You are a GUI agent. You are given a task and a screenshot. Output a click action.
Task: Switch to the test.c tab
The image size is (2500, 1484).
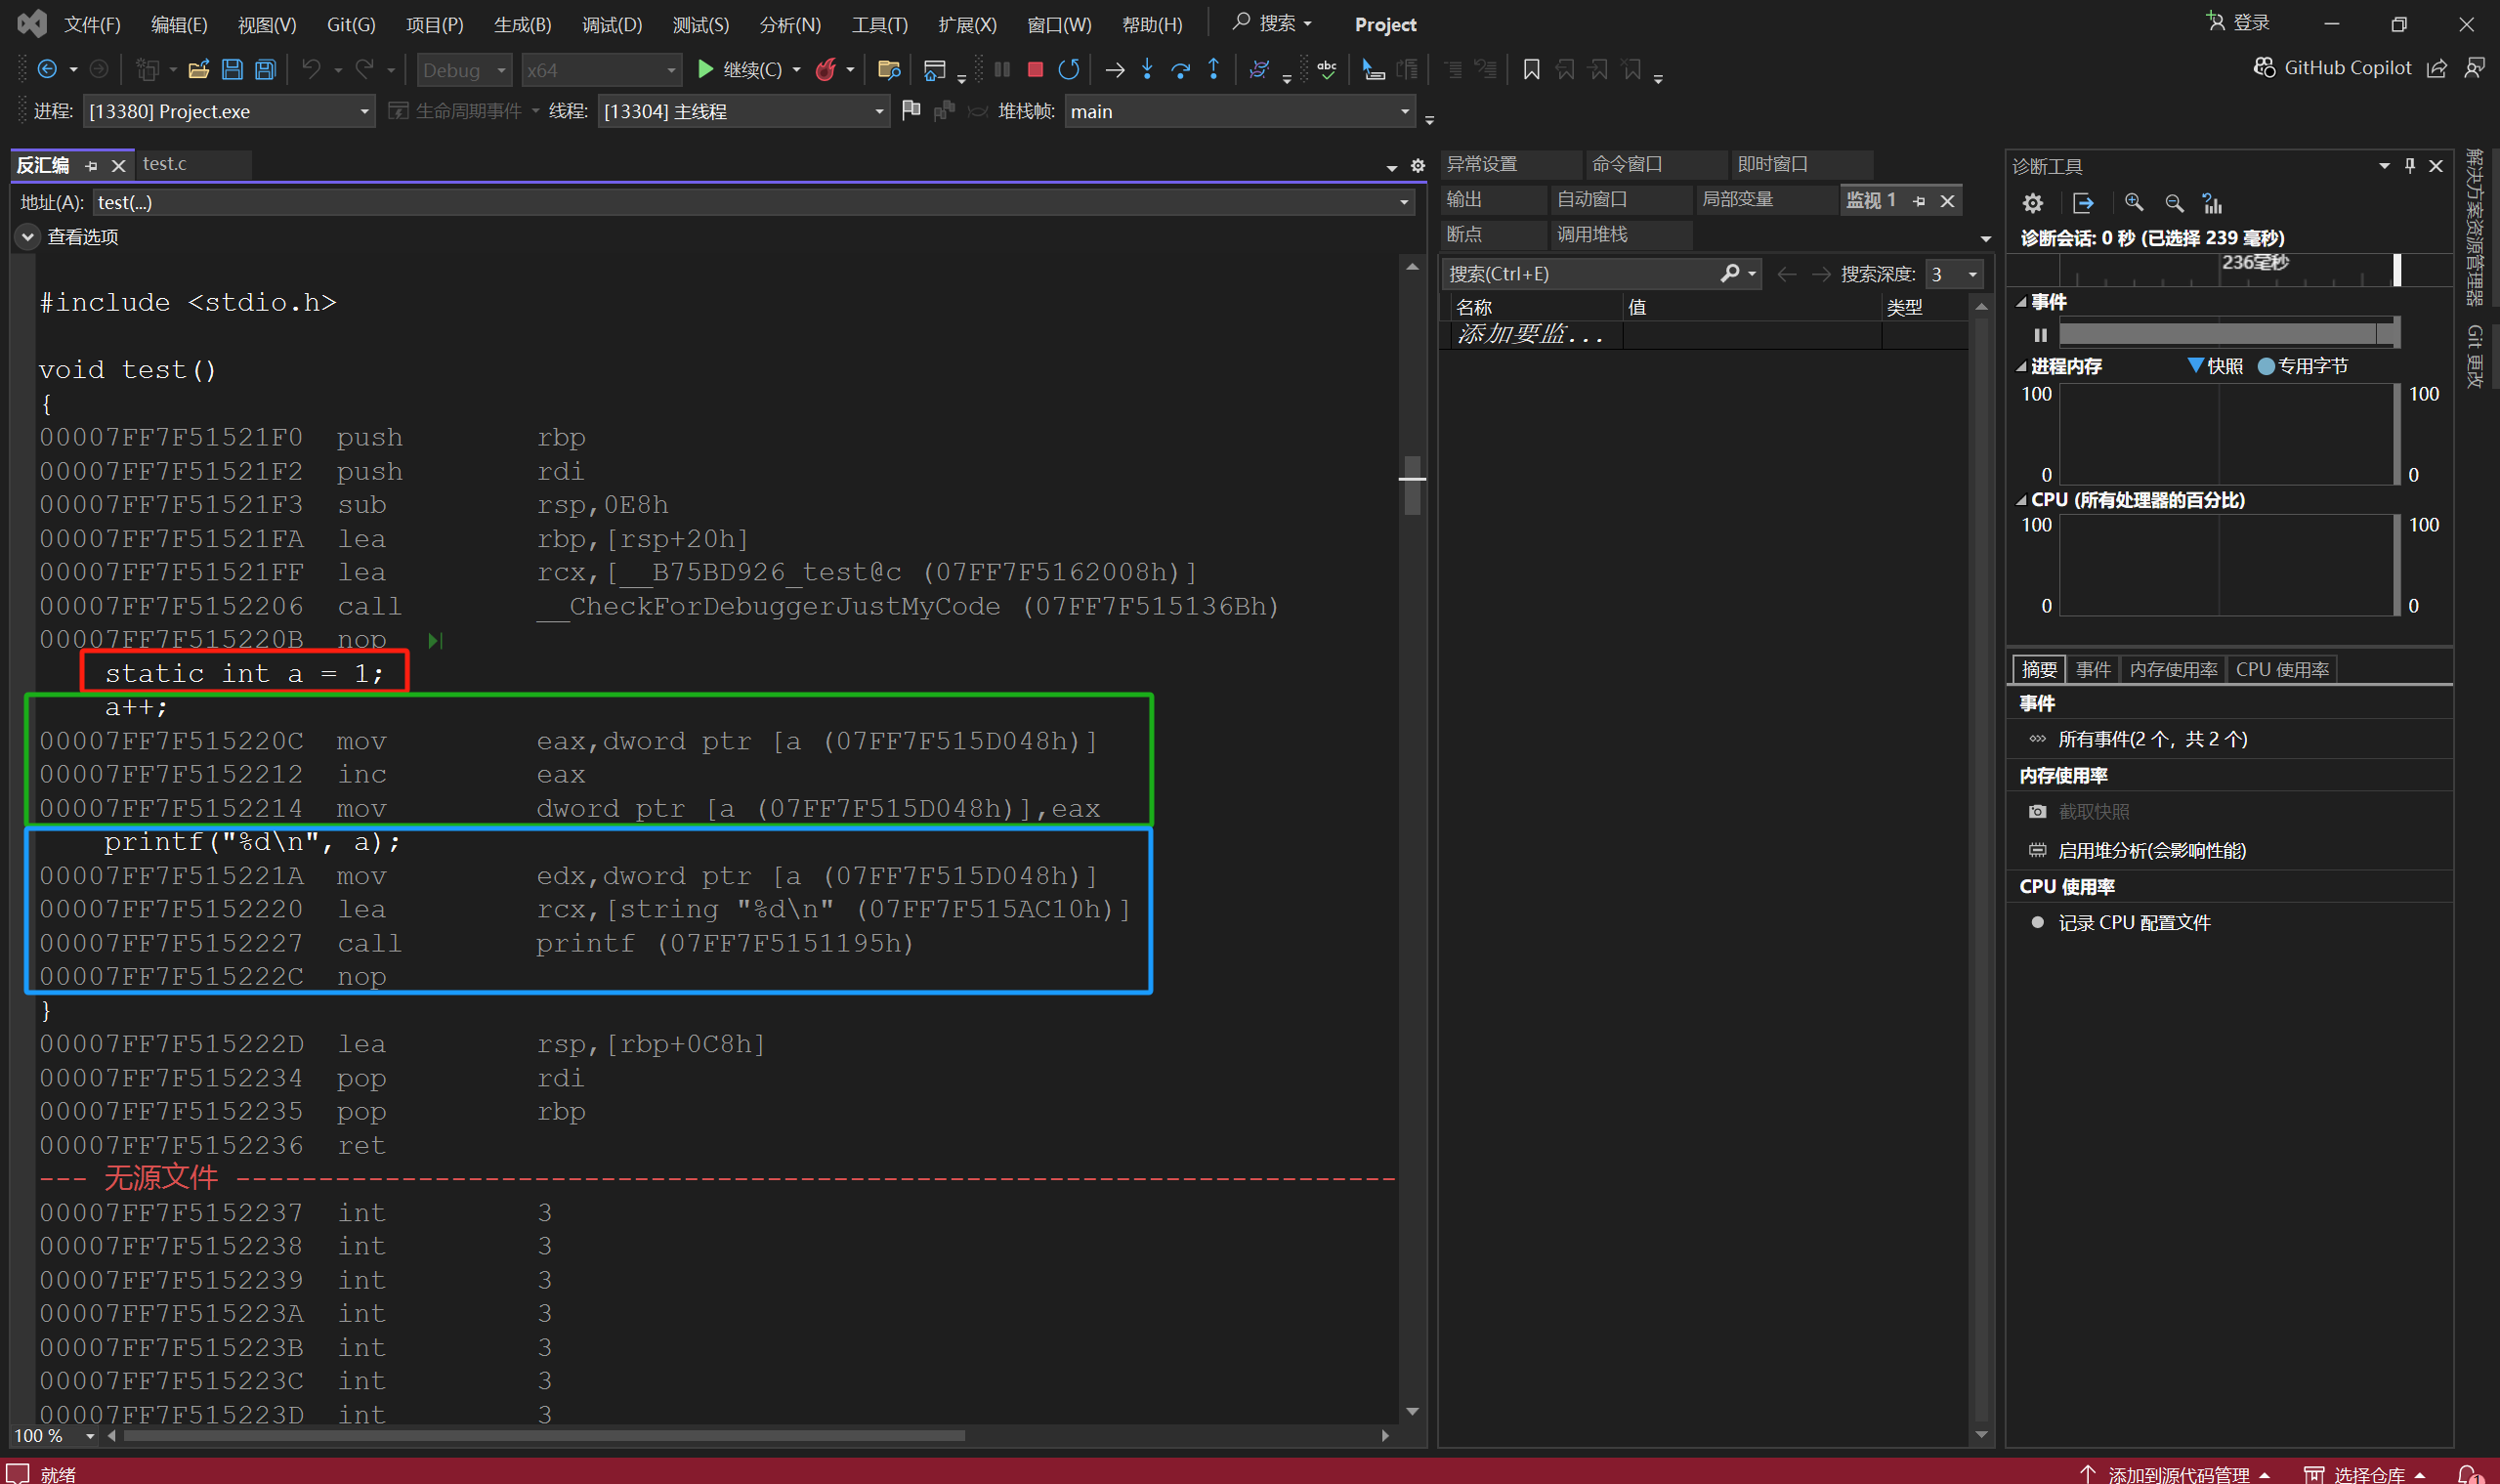[165, 163]
